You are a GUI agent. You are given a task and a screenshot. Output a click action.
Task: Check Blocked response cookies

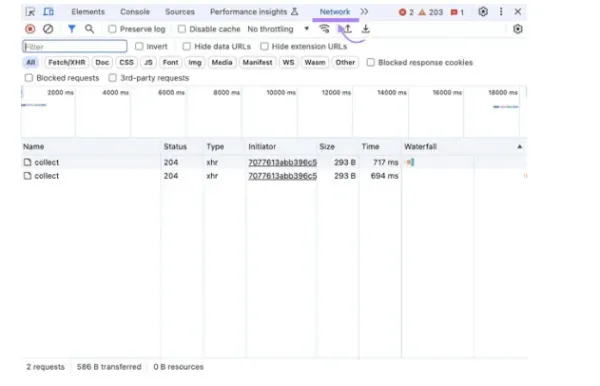(370, 62)
